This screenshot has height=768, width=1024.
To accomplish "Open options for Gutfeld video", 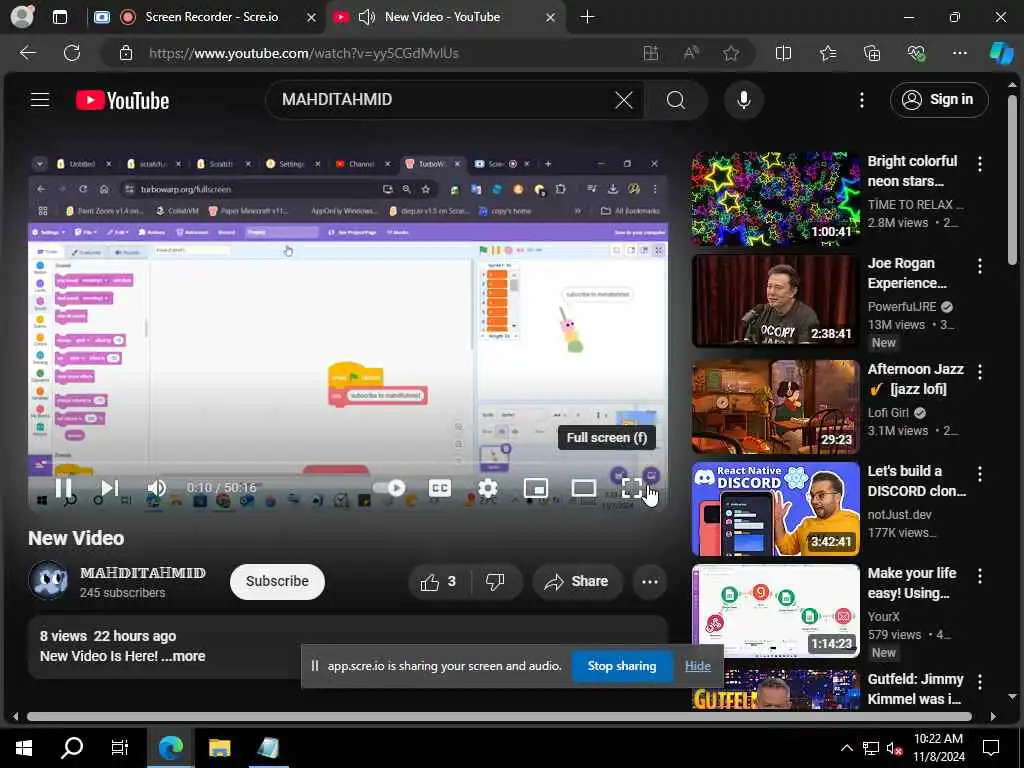I will (x=980, y=682).
